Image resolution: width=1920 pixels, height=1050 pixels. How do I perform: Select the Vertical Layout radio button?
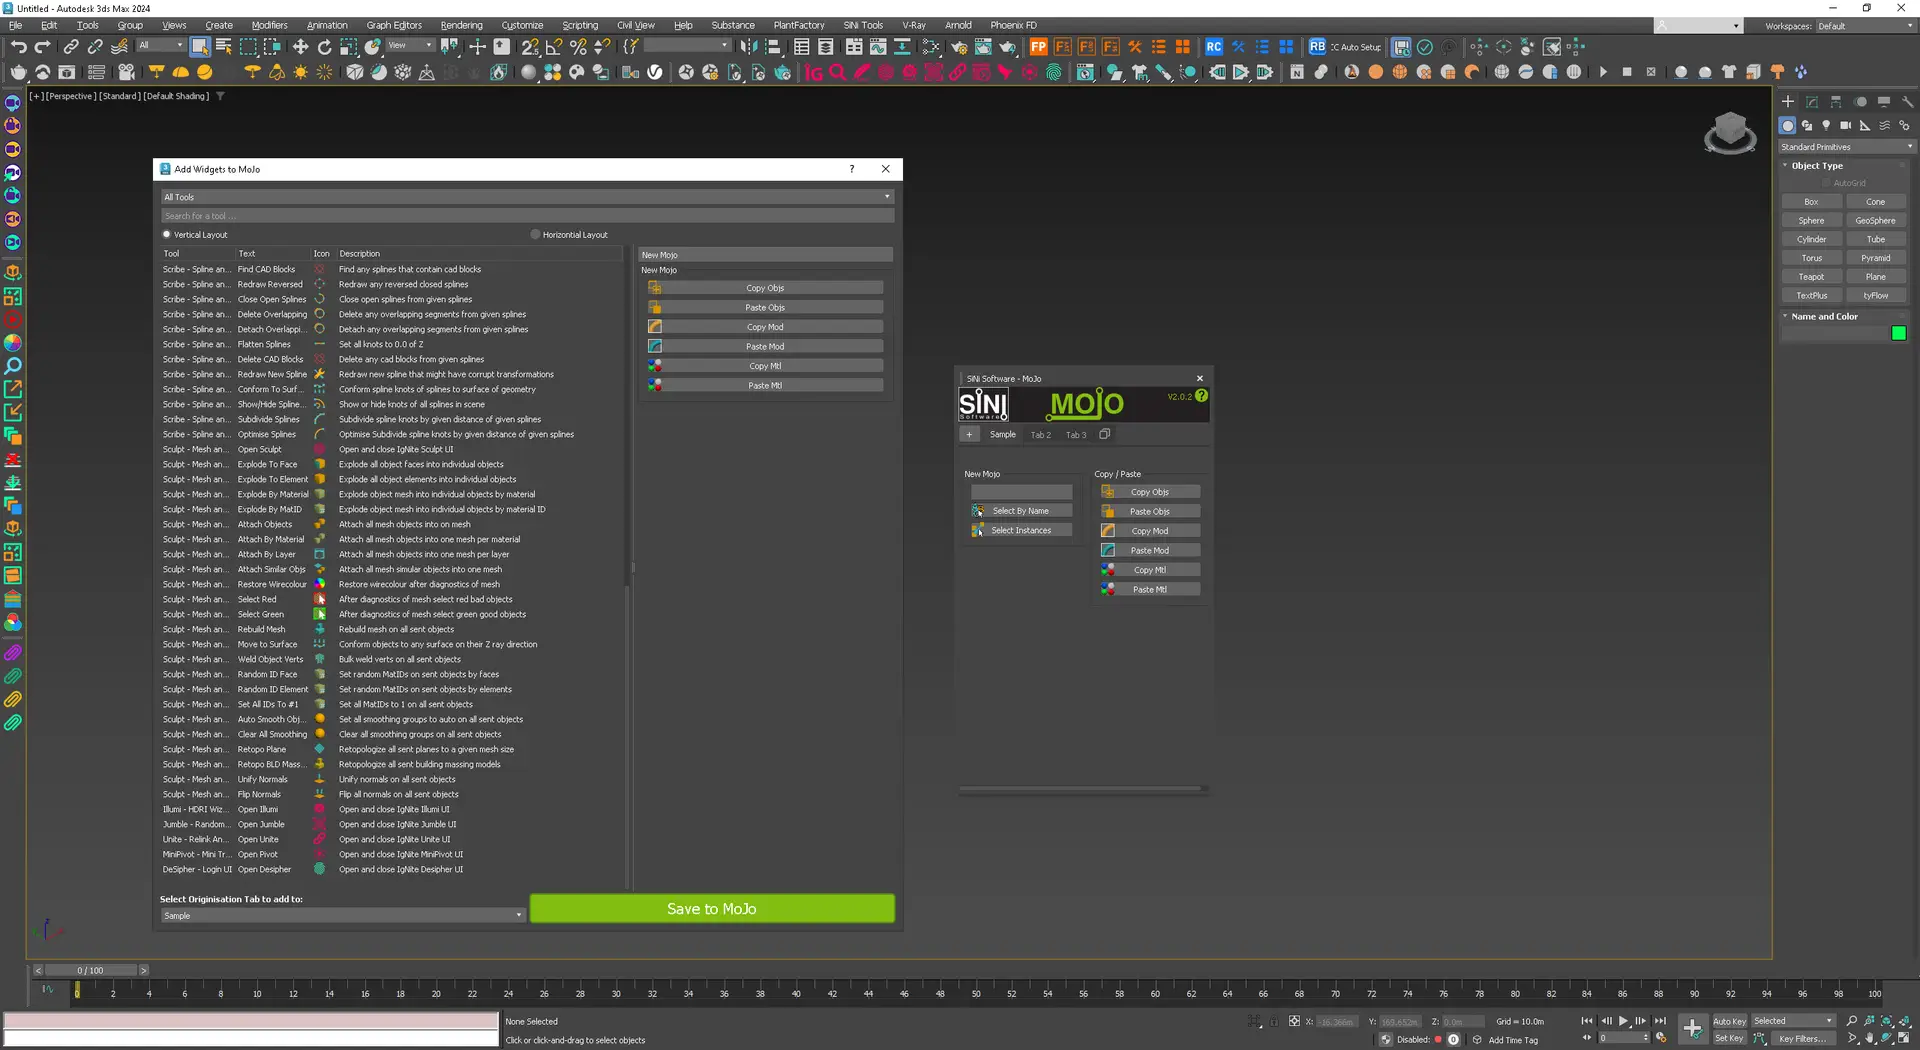pos(167,235)
